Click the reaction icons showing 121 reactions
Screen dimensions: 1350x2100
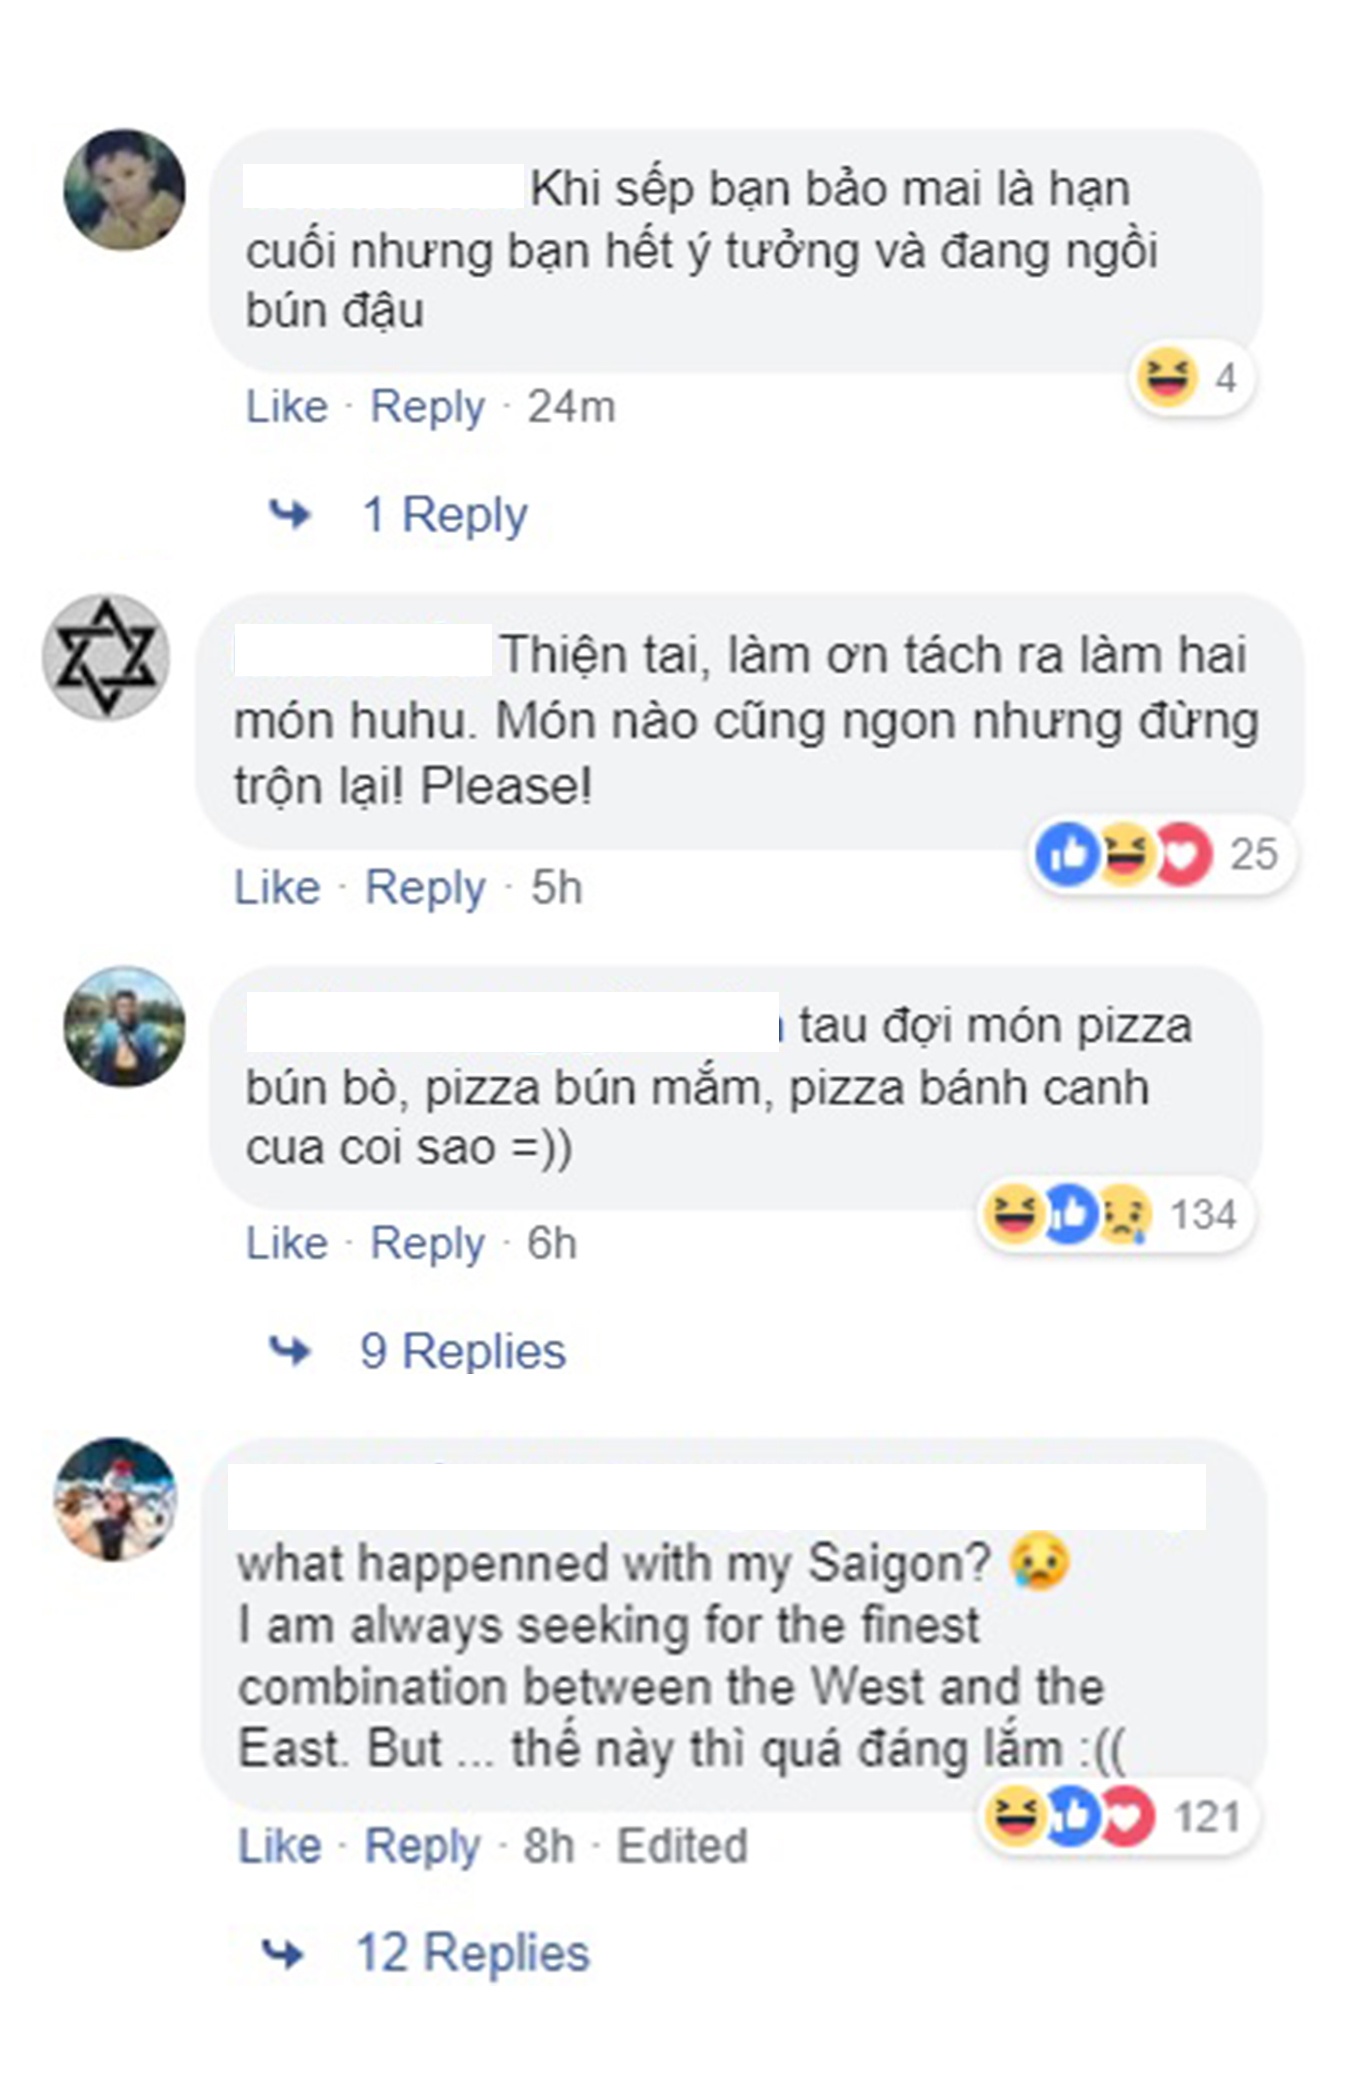pos(1070,1816)
